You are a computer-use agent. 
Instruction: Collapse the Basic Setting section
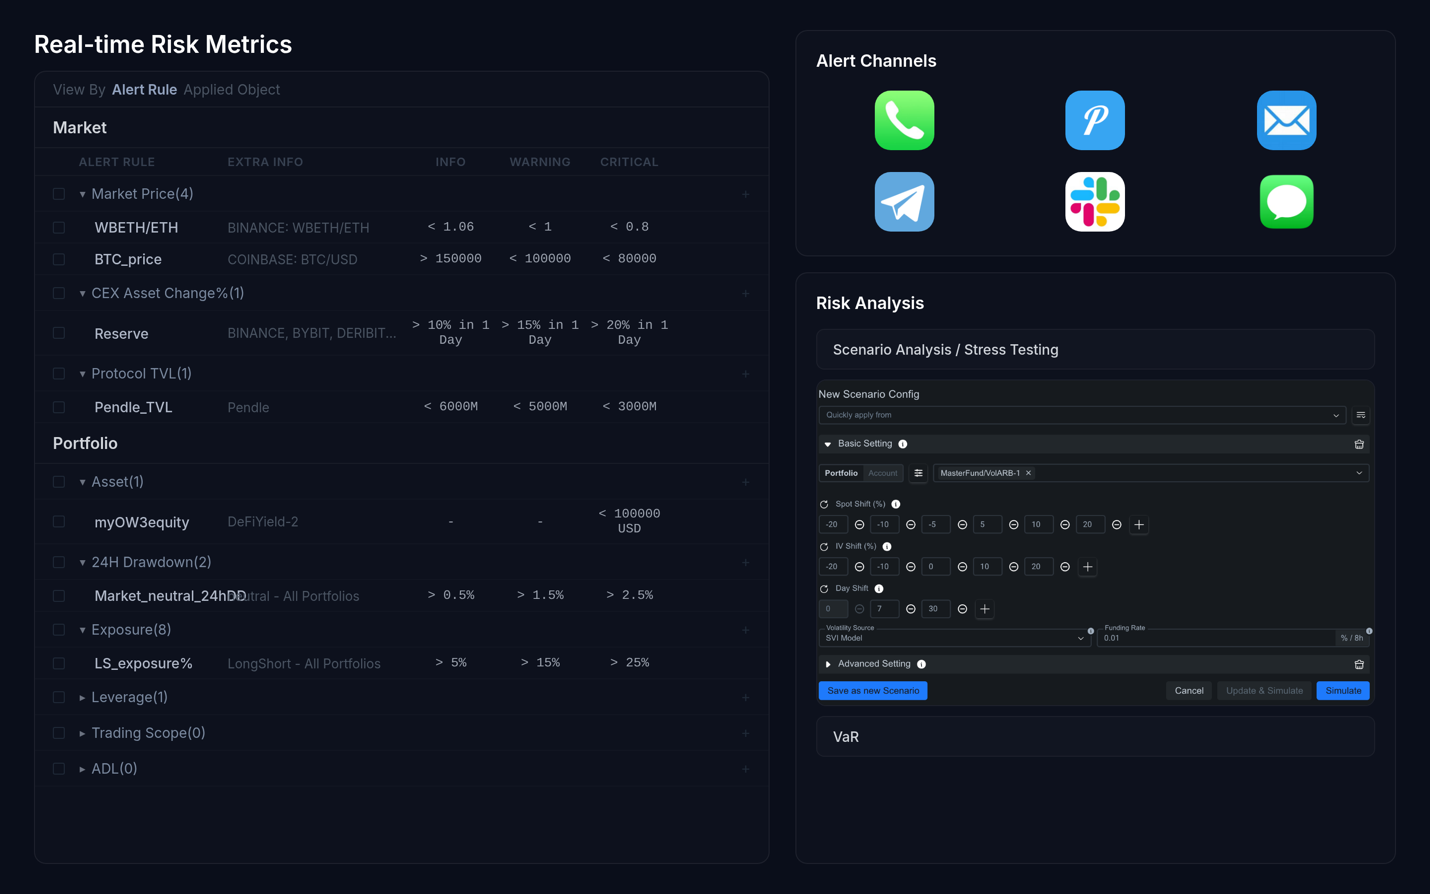click(x=828, y=444)
